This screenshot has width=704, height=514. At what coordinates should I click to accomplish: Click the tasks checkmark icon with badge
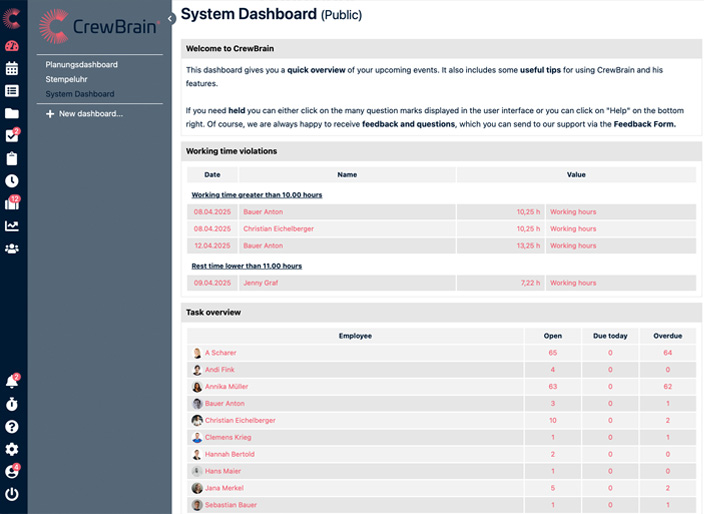tap(12, 136)
